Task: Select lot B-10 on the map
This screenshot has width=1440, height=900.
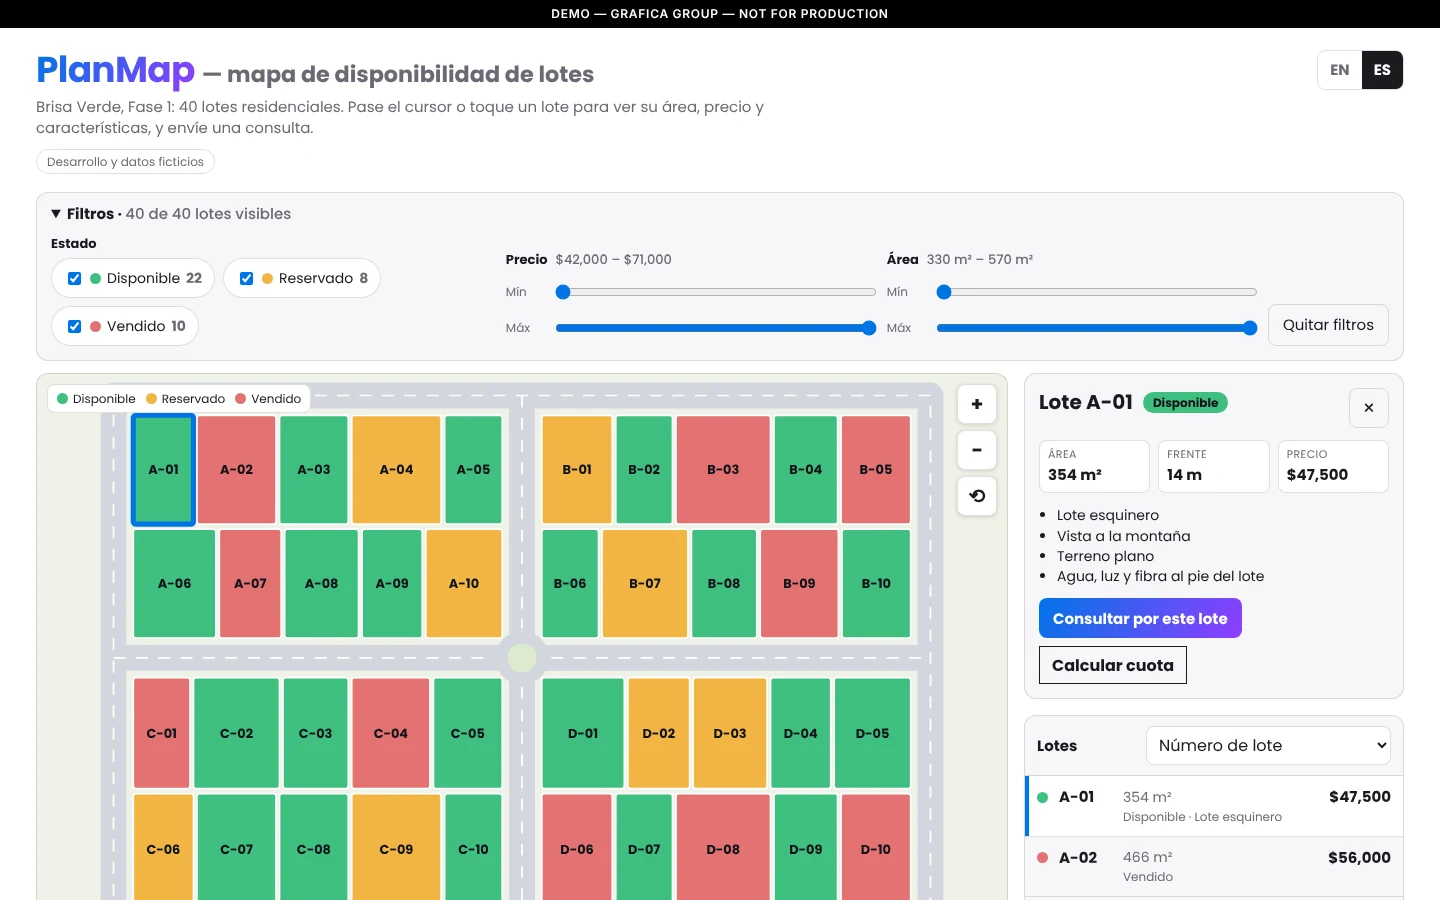Action: [x=876, y=584]
